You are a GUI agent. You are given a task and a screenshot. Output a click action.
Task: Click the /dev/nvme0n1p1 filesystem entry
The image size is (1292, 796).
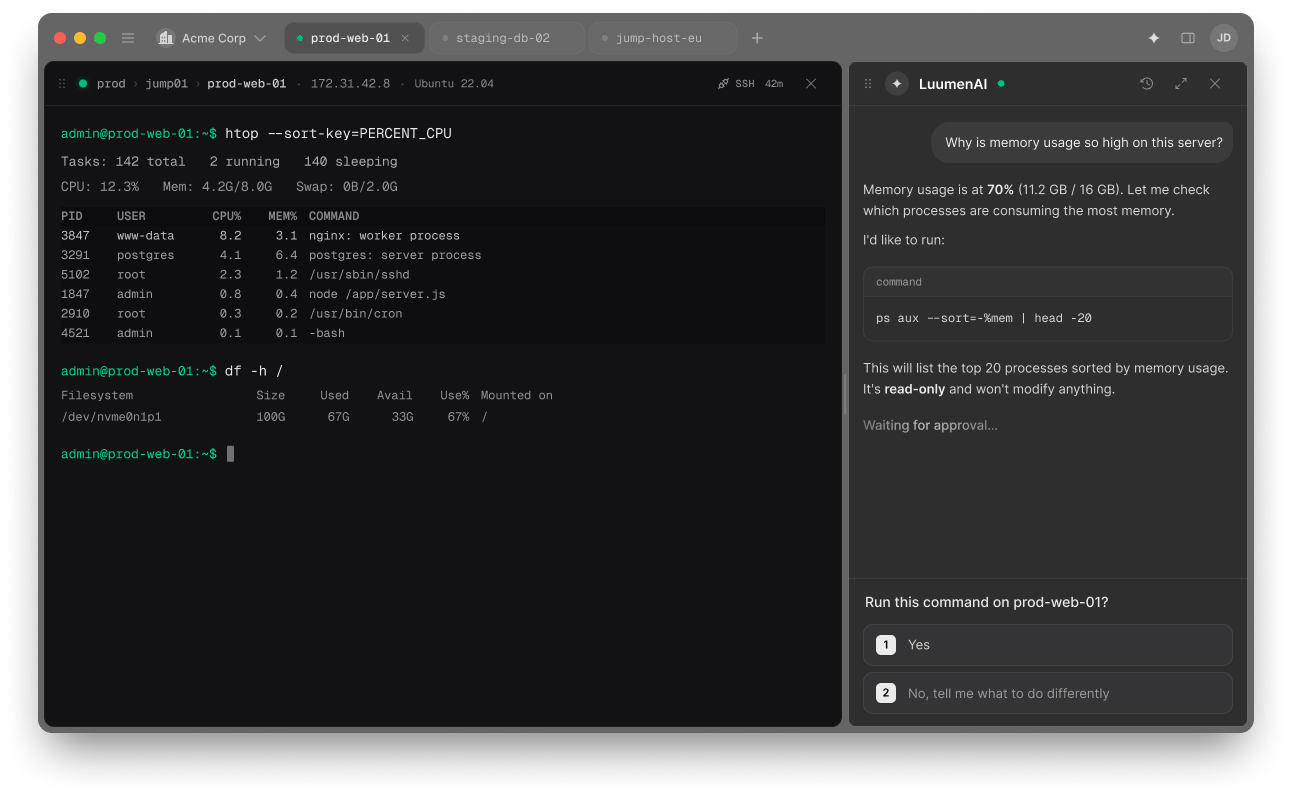pos(111,417)
